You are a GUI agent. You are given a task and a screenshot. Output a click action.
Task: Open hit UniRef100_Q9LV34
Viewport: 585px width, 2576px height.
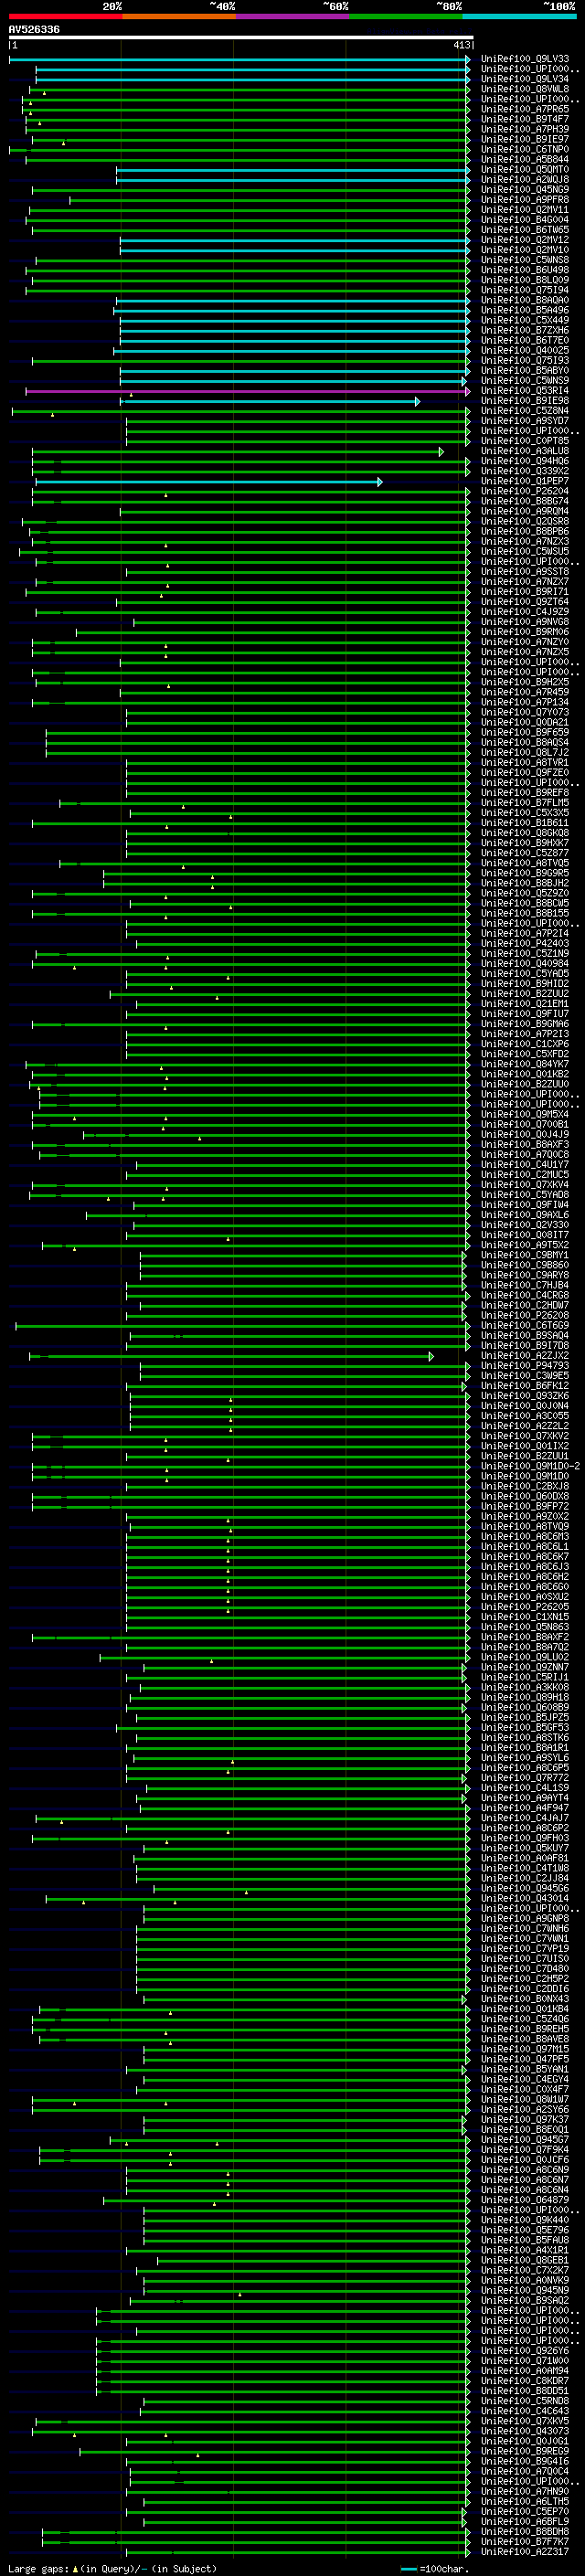525,79
